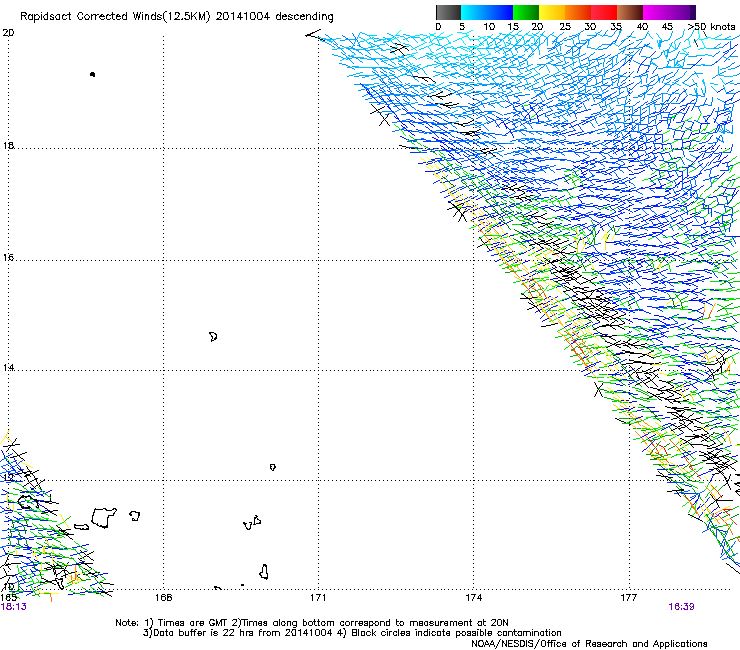Click the dark purple 45-50 knots legend segment

[x=682, y=12]
